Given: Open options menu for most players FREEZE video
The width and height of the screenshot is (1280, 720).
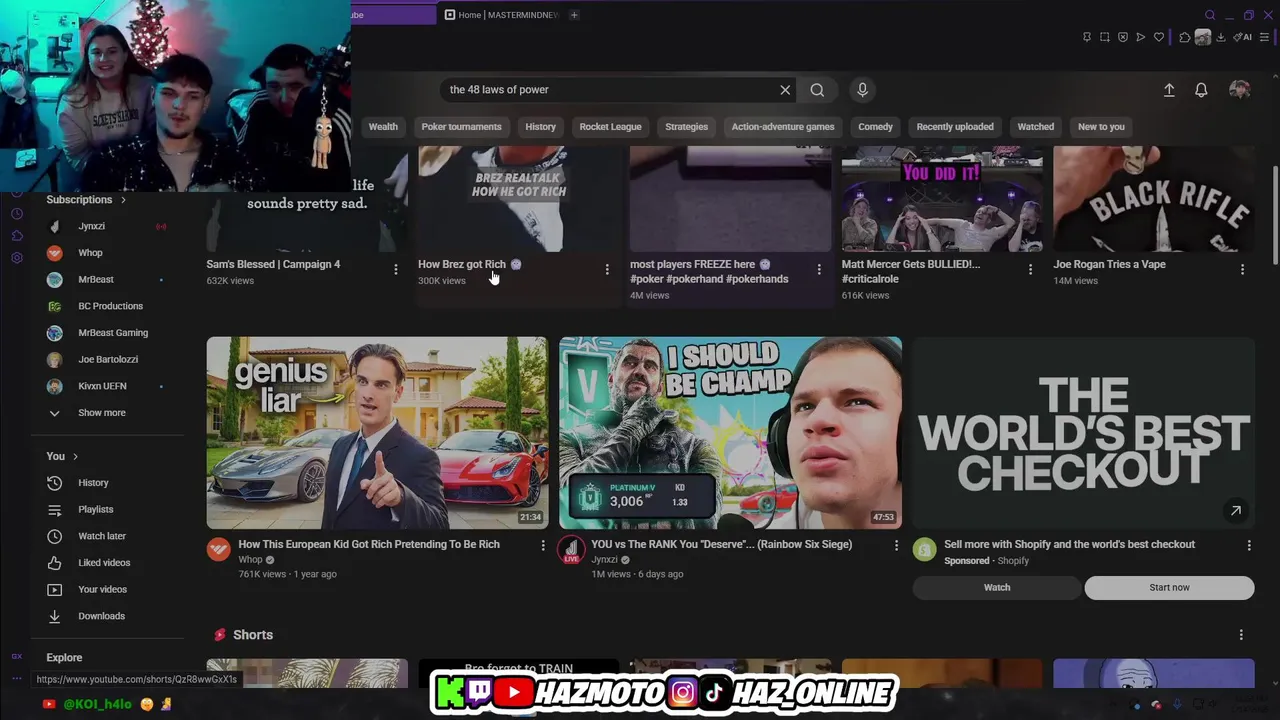Looking at the screenshot, I should [819, 269].
